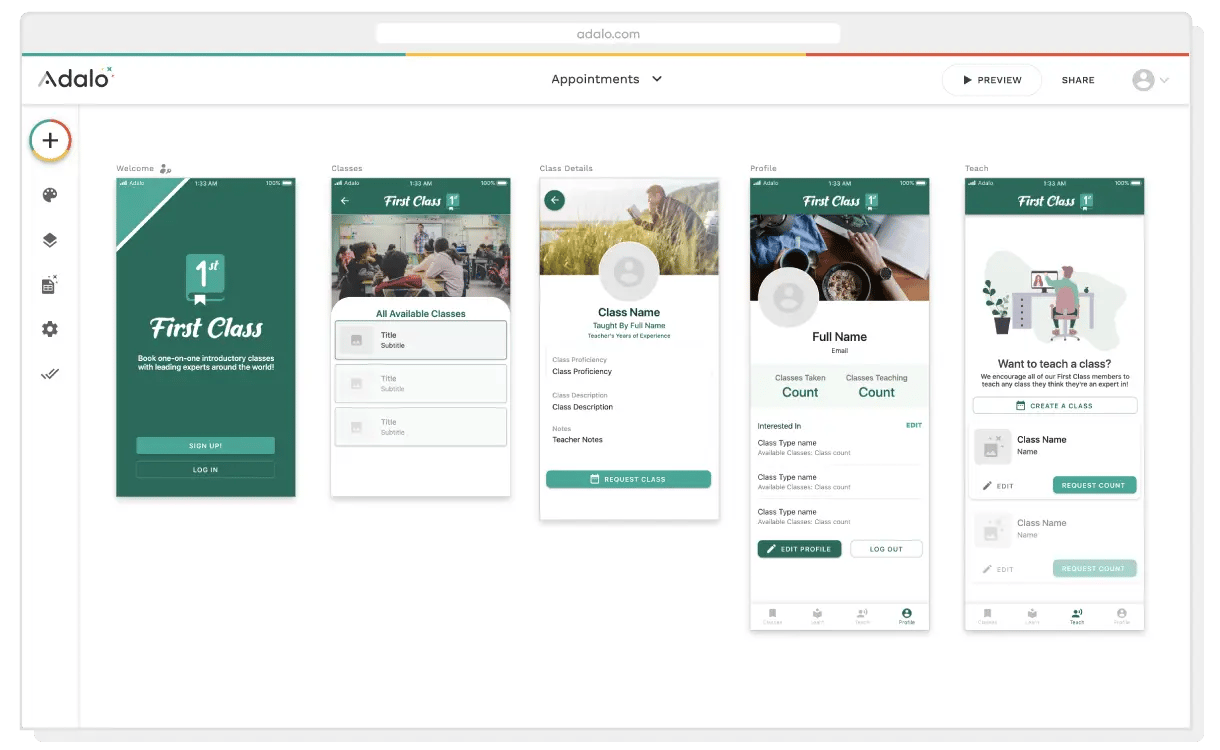Select Teach tab in Teach screen navbar
Image resolution: width=1220 pixels, height=750 pixels.
pos(1076,616)
